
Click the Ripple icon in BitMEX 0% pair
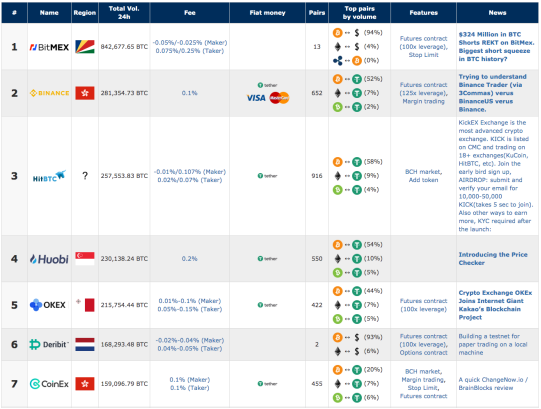pos(337,61)
